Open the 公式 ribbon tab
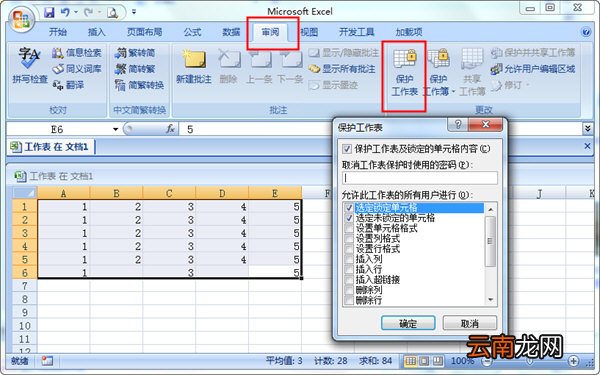 point(192,32)
